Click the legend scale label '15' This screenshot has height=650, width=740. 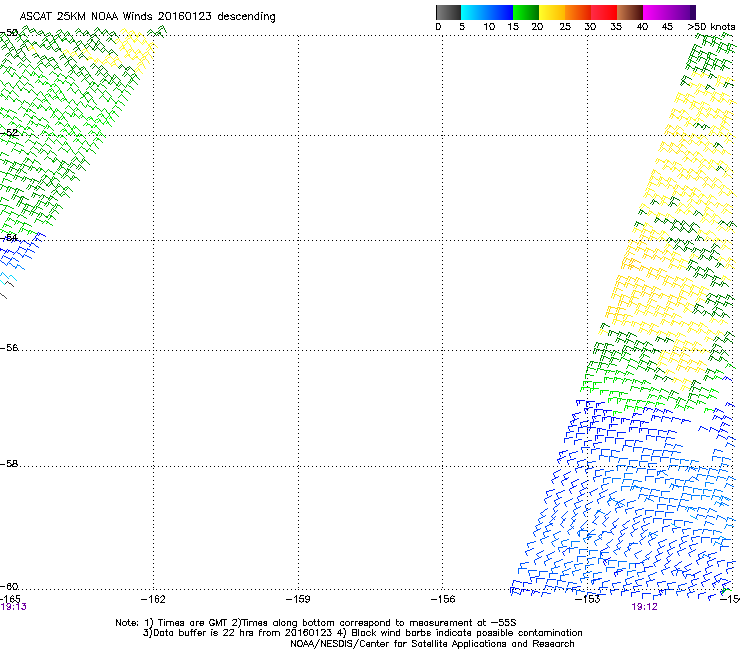(x=513, y=27)
